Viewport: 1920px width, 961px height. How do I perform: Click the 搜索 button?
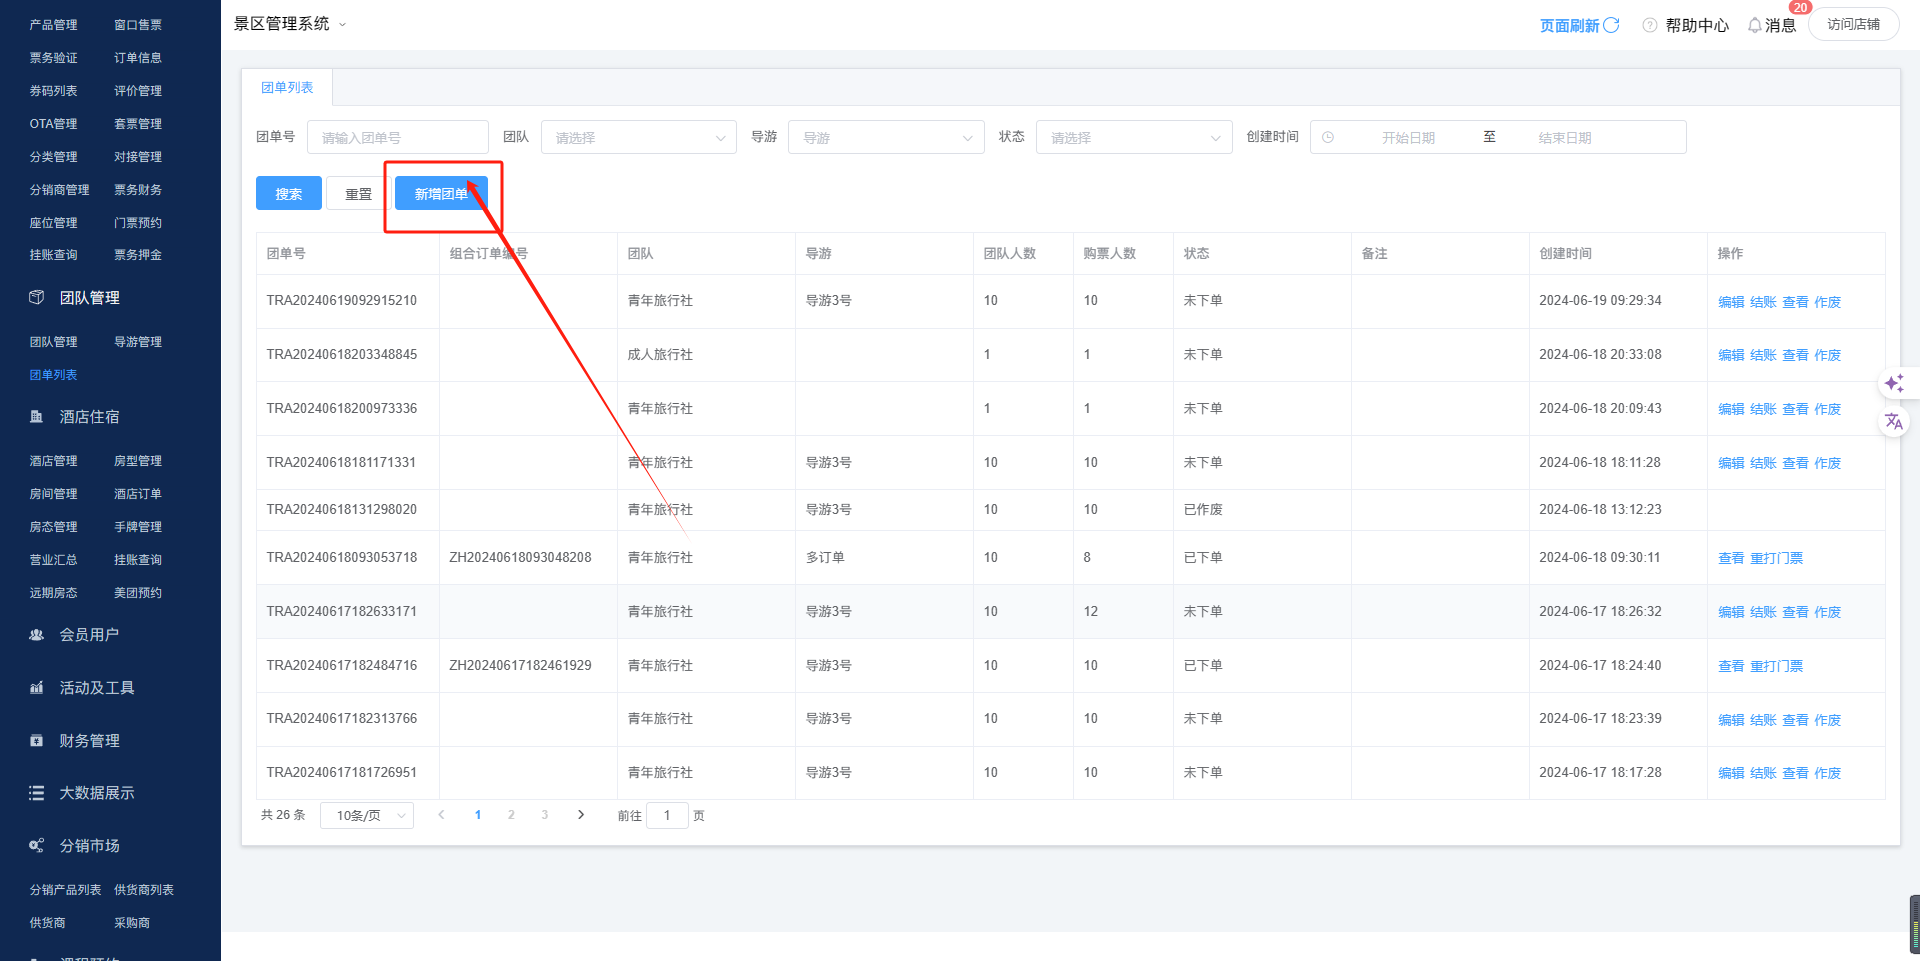point(288,194)
